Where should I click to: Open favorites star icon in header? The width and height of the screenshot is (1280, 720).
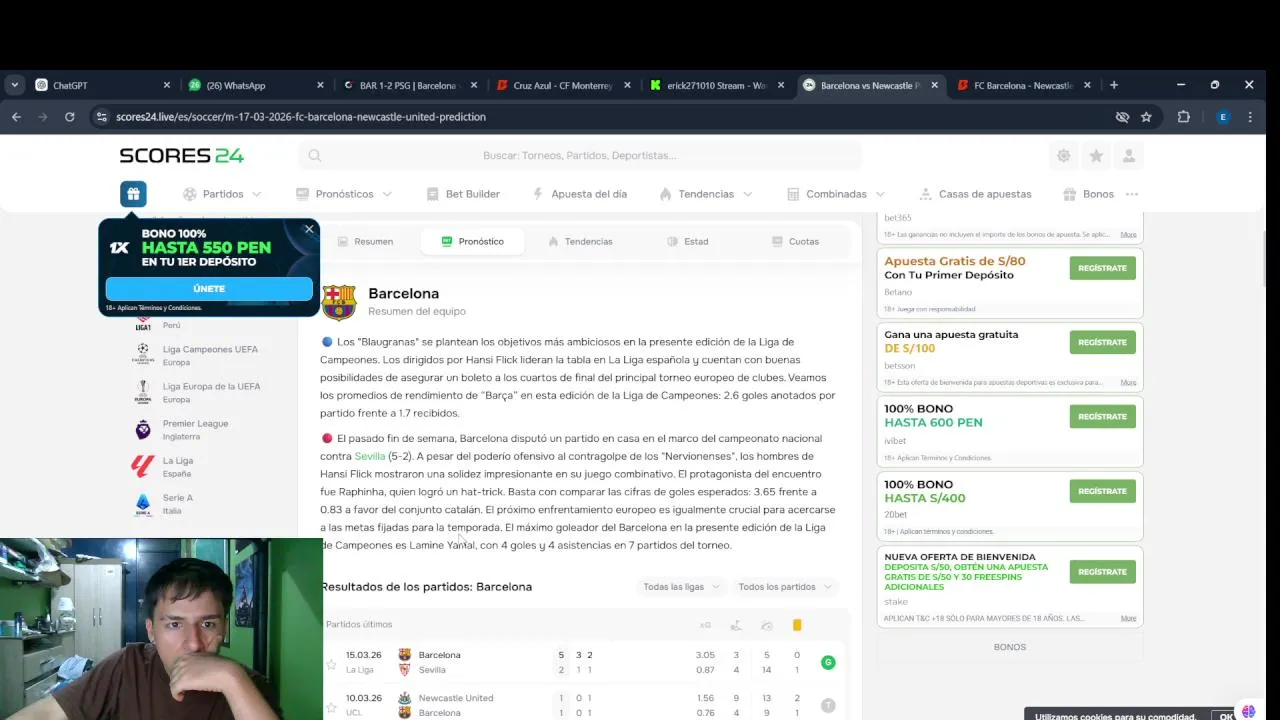pyautogui.click(x=1096, y=156)
